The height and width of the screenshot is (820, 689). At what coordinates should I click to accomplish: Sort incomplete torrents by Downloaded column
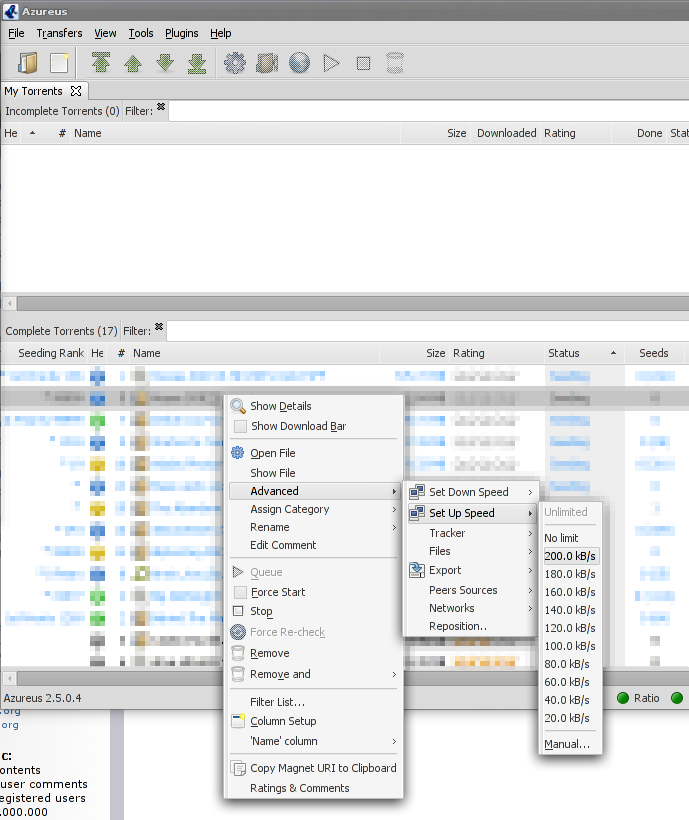pos(507,133)
